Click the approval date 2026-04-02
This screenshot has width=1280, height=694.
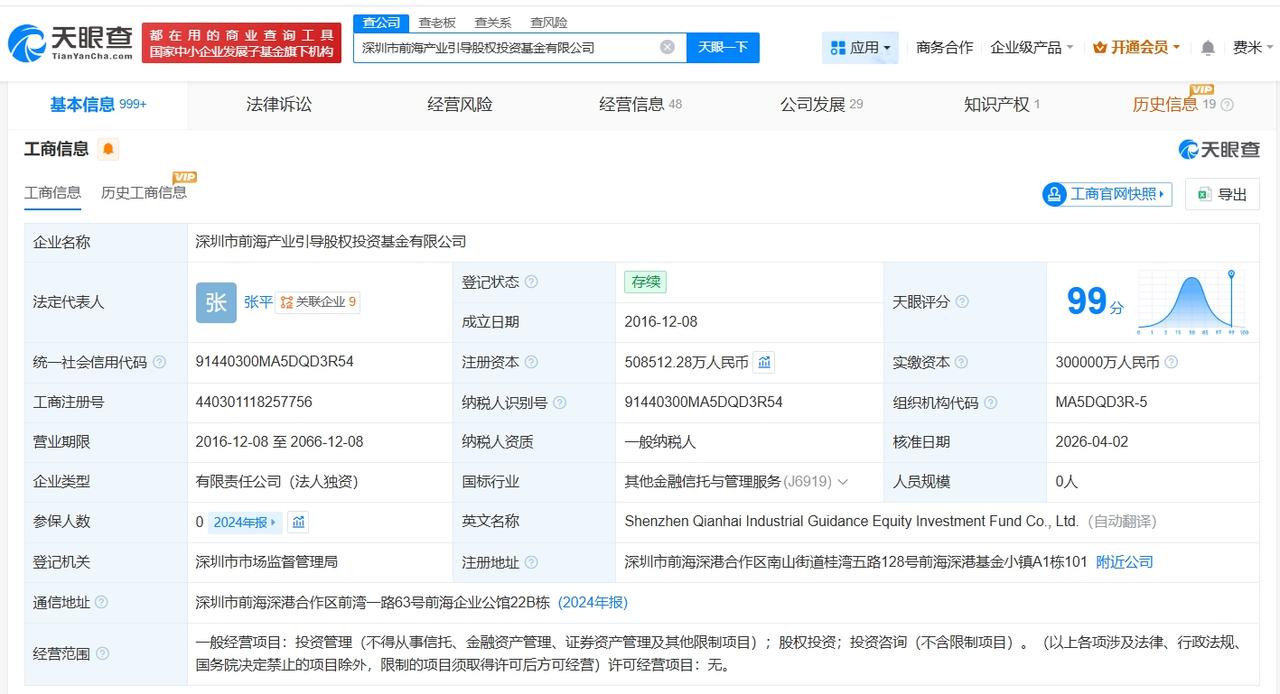point(1092,442)
